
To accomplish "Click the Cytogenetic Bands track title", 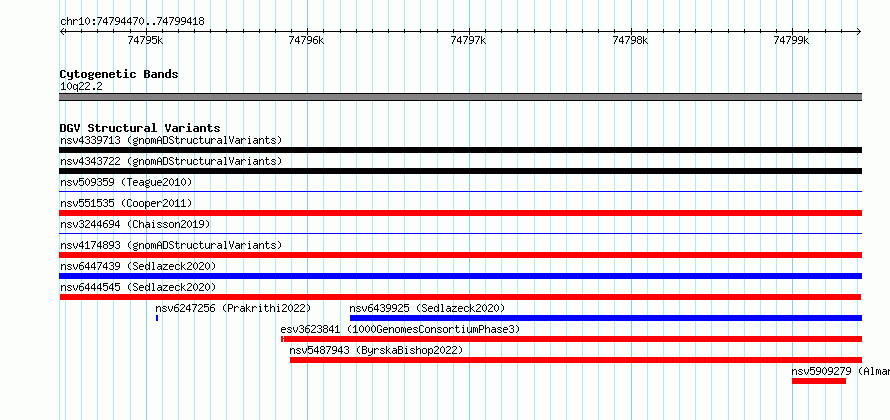I will click(119, 74).
